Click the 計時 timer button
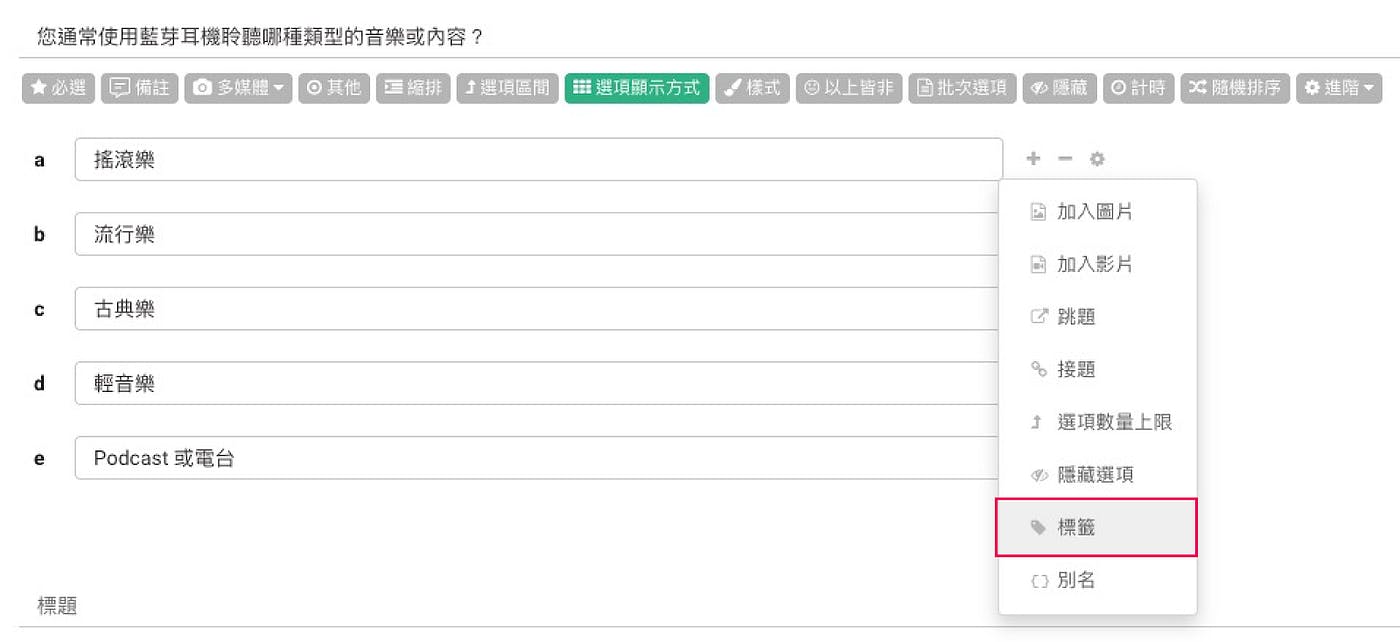 [x=1138, y=88]
